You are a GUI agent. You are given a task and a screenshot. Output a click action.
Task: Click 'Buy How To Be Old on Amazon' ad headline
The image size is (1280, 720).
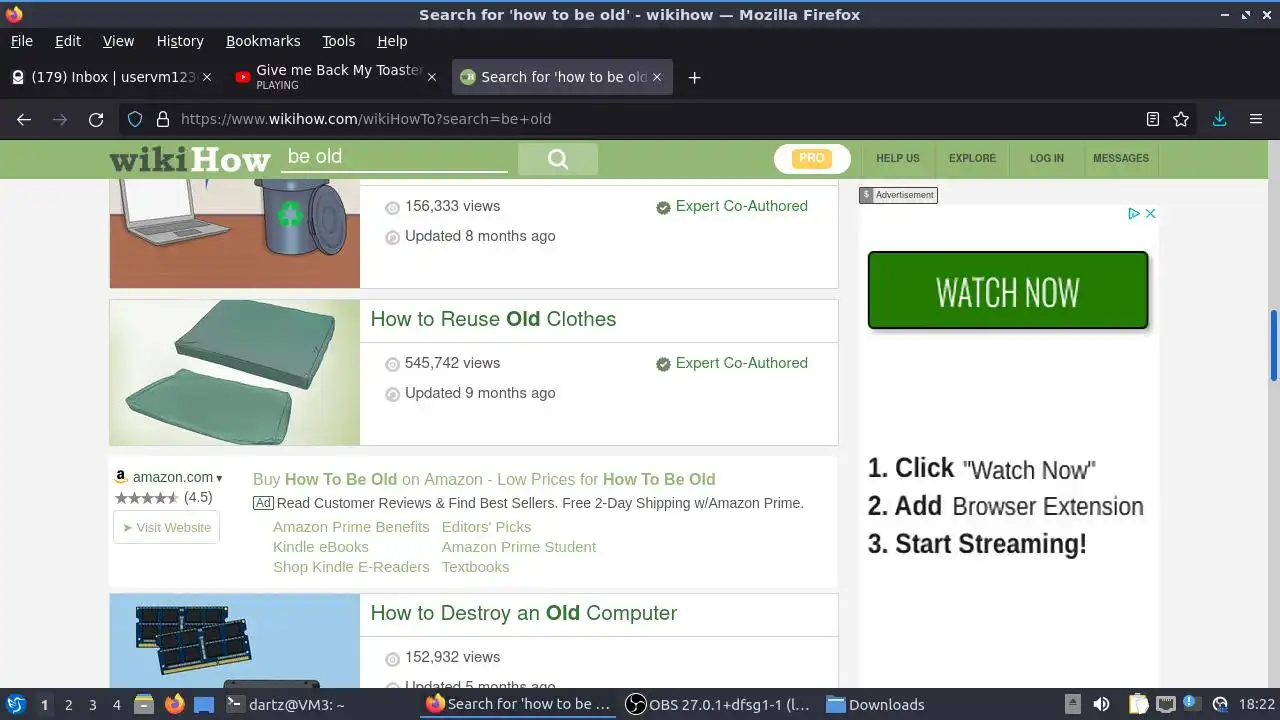coord(484,480)
